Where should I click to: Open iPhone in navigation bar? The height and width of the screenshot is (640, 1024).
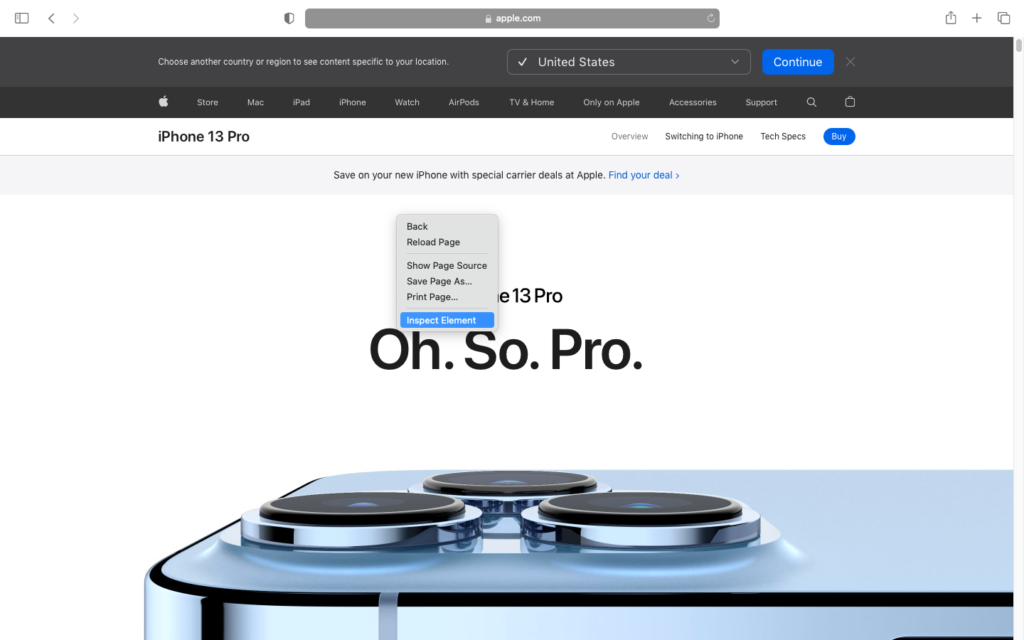coord(353,102)
